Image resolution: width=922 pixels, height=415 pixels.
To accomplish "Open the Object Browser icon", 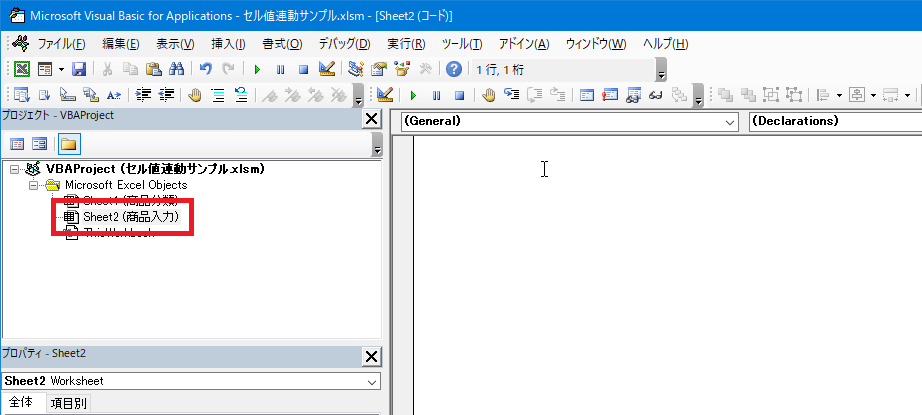I will point(402,69).
